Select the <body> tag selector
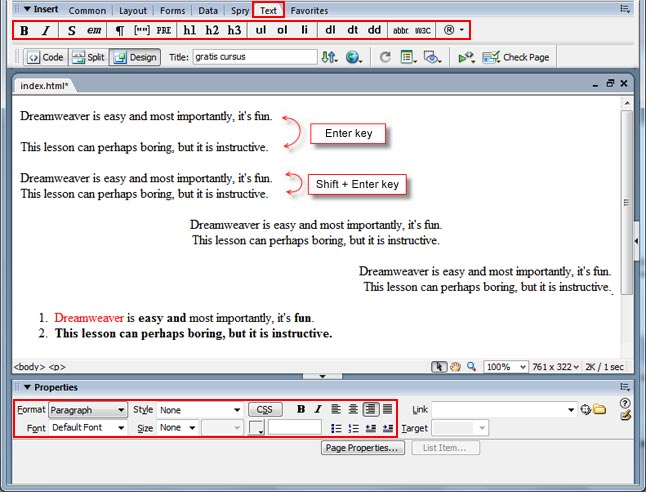This screenshot has width=646, height=492. (x=29, y=367)
